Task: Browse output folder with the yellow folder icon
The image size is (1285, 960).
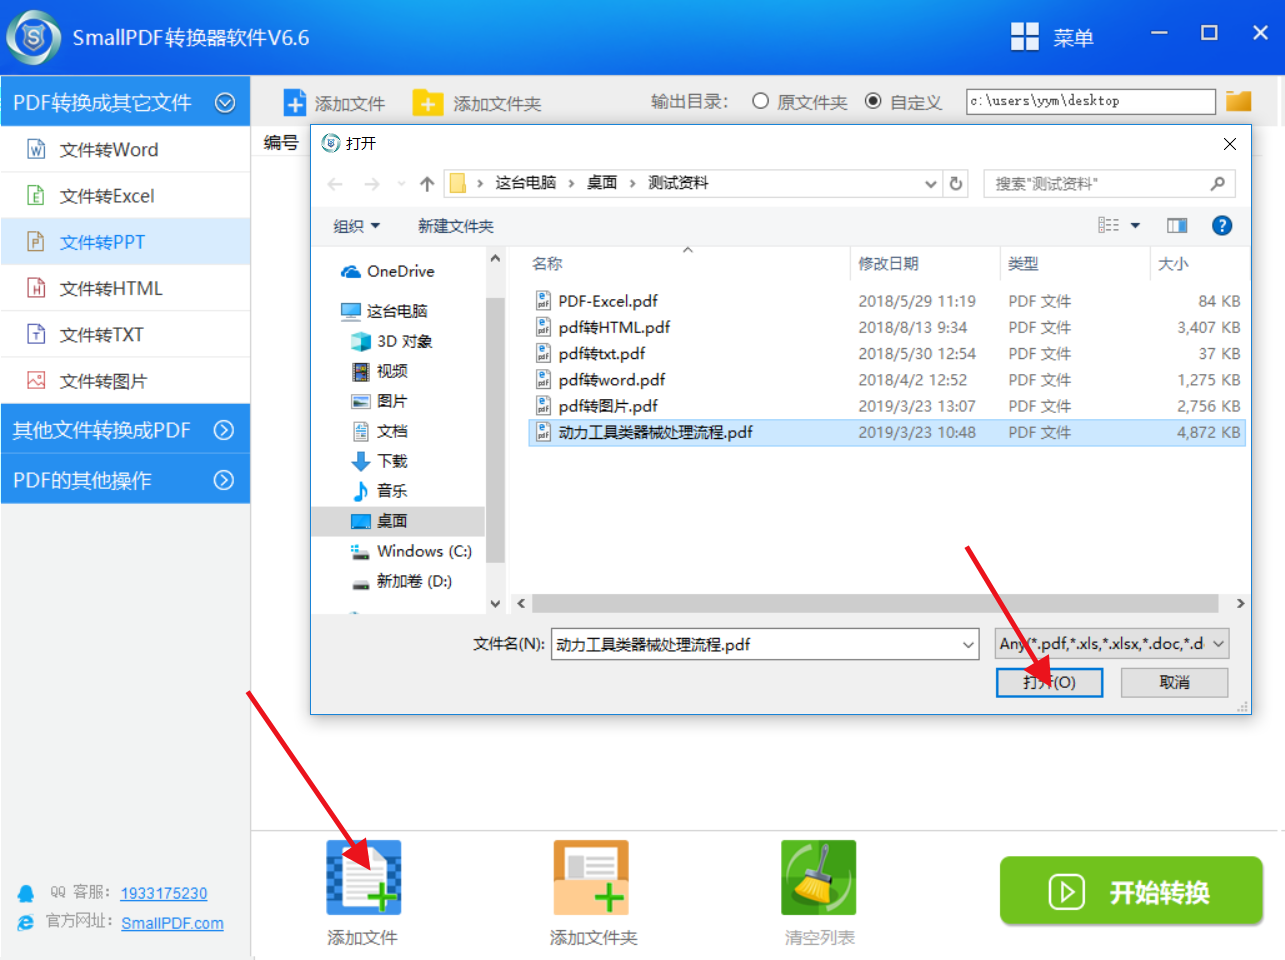Action: pos(1239,101)
